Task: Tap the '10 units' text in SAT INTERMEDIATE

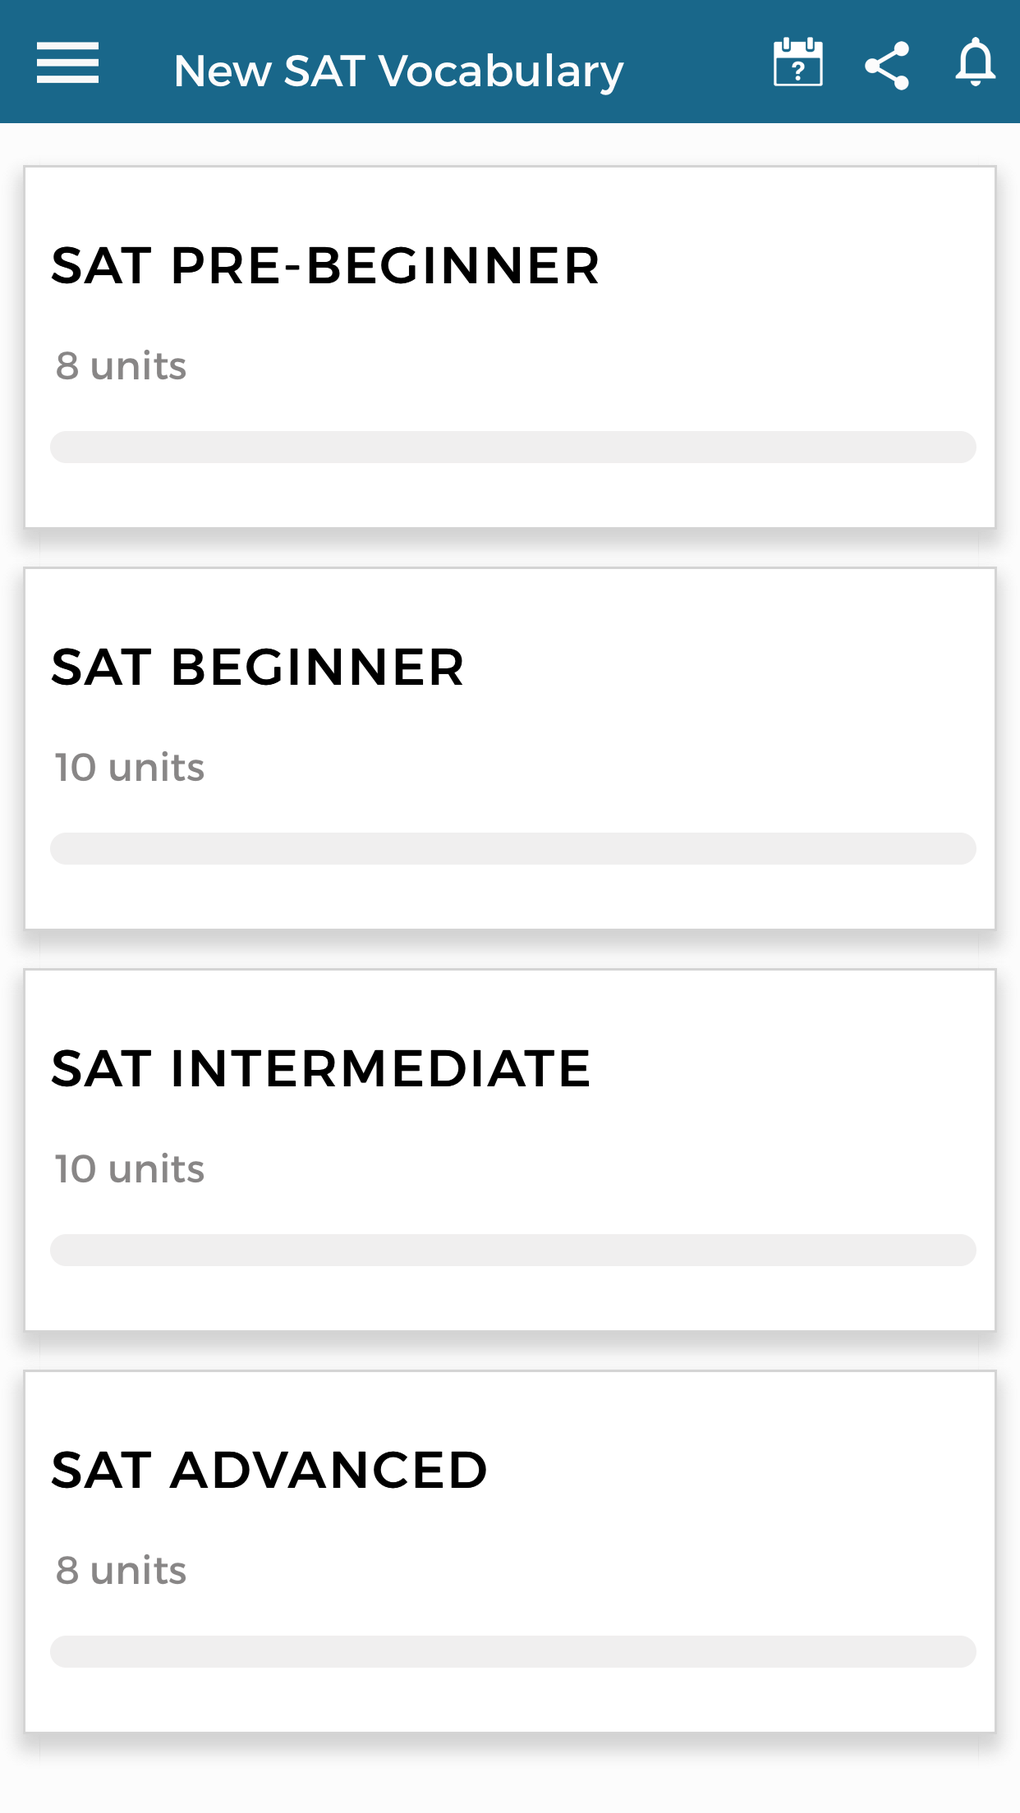Action: 128,1168
